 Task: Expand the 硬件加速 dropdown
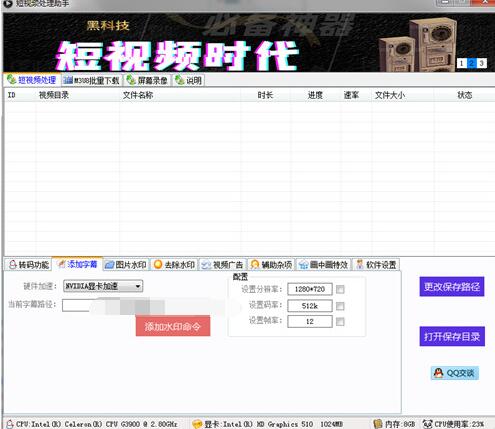(138, 286)
